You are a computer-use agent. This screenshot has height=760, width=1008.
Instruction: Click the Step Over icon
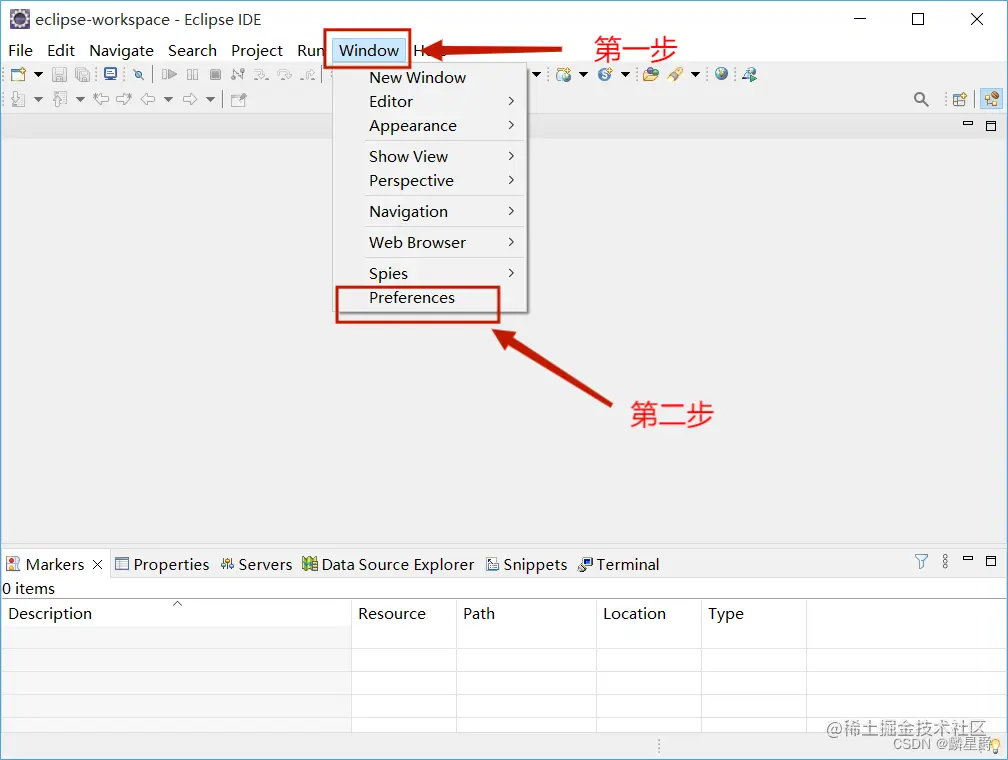pos(284,75)
